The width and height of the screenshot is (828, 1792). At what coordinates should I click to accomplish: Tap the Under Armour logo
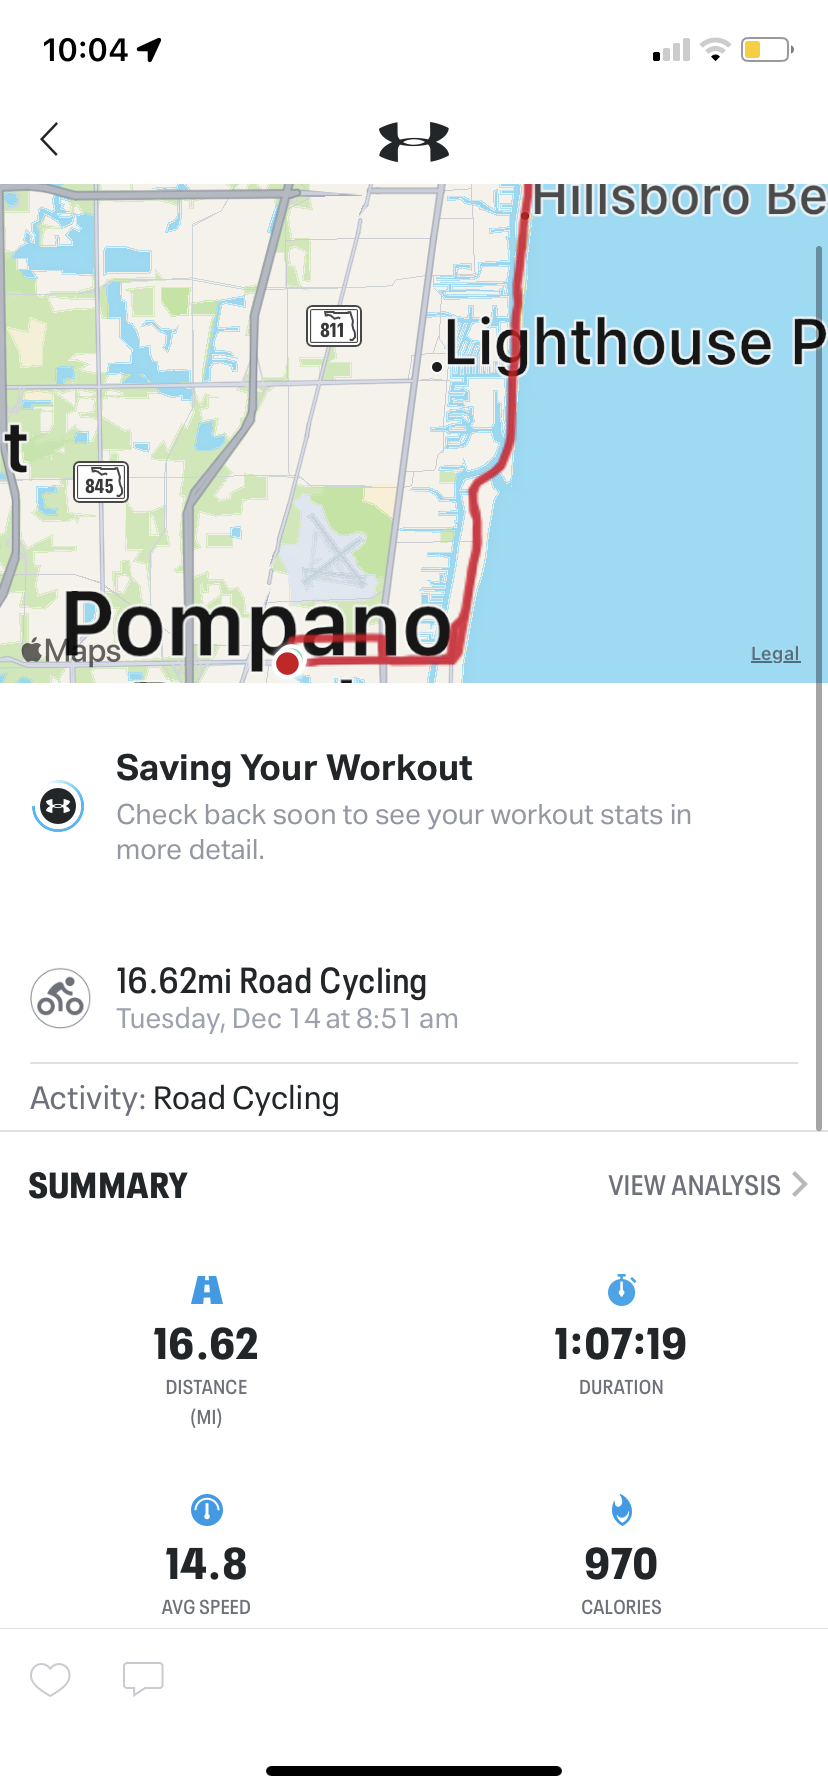coord(414,141)
